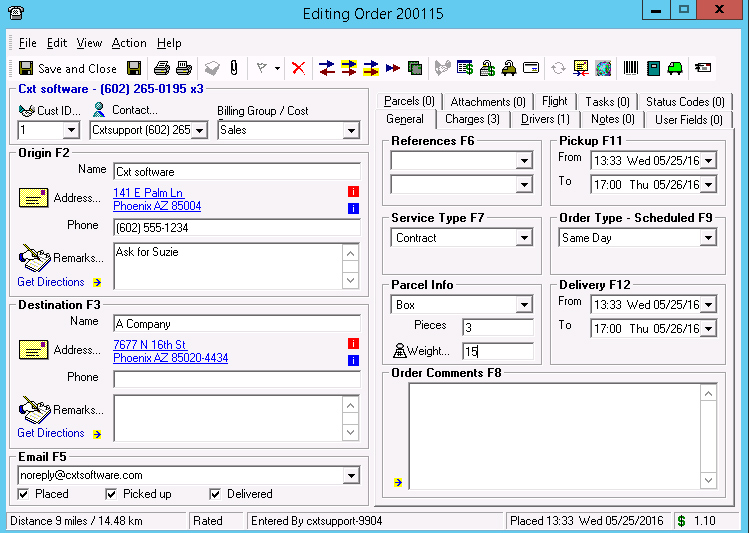This screenshot has height=533, width=749.
Task: Click the red X delete icon
Action: [x=299, y=68]
